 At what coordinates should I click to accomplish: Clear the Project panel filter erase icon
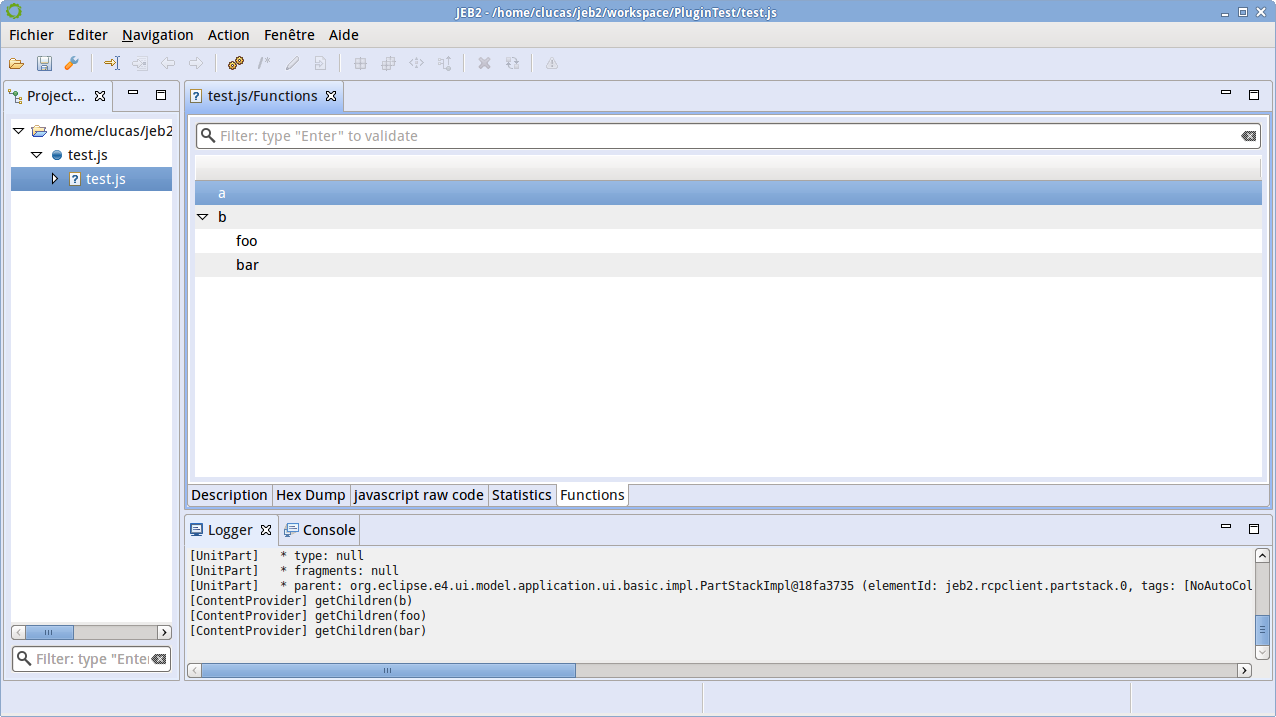(159, 659)
